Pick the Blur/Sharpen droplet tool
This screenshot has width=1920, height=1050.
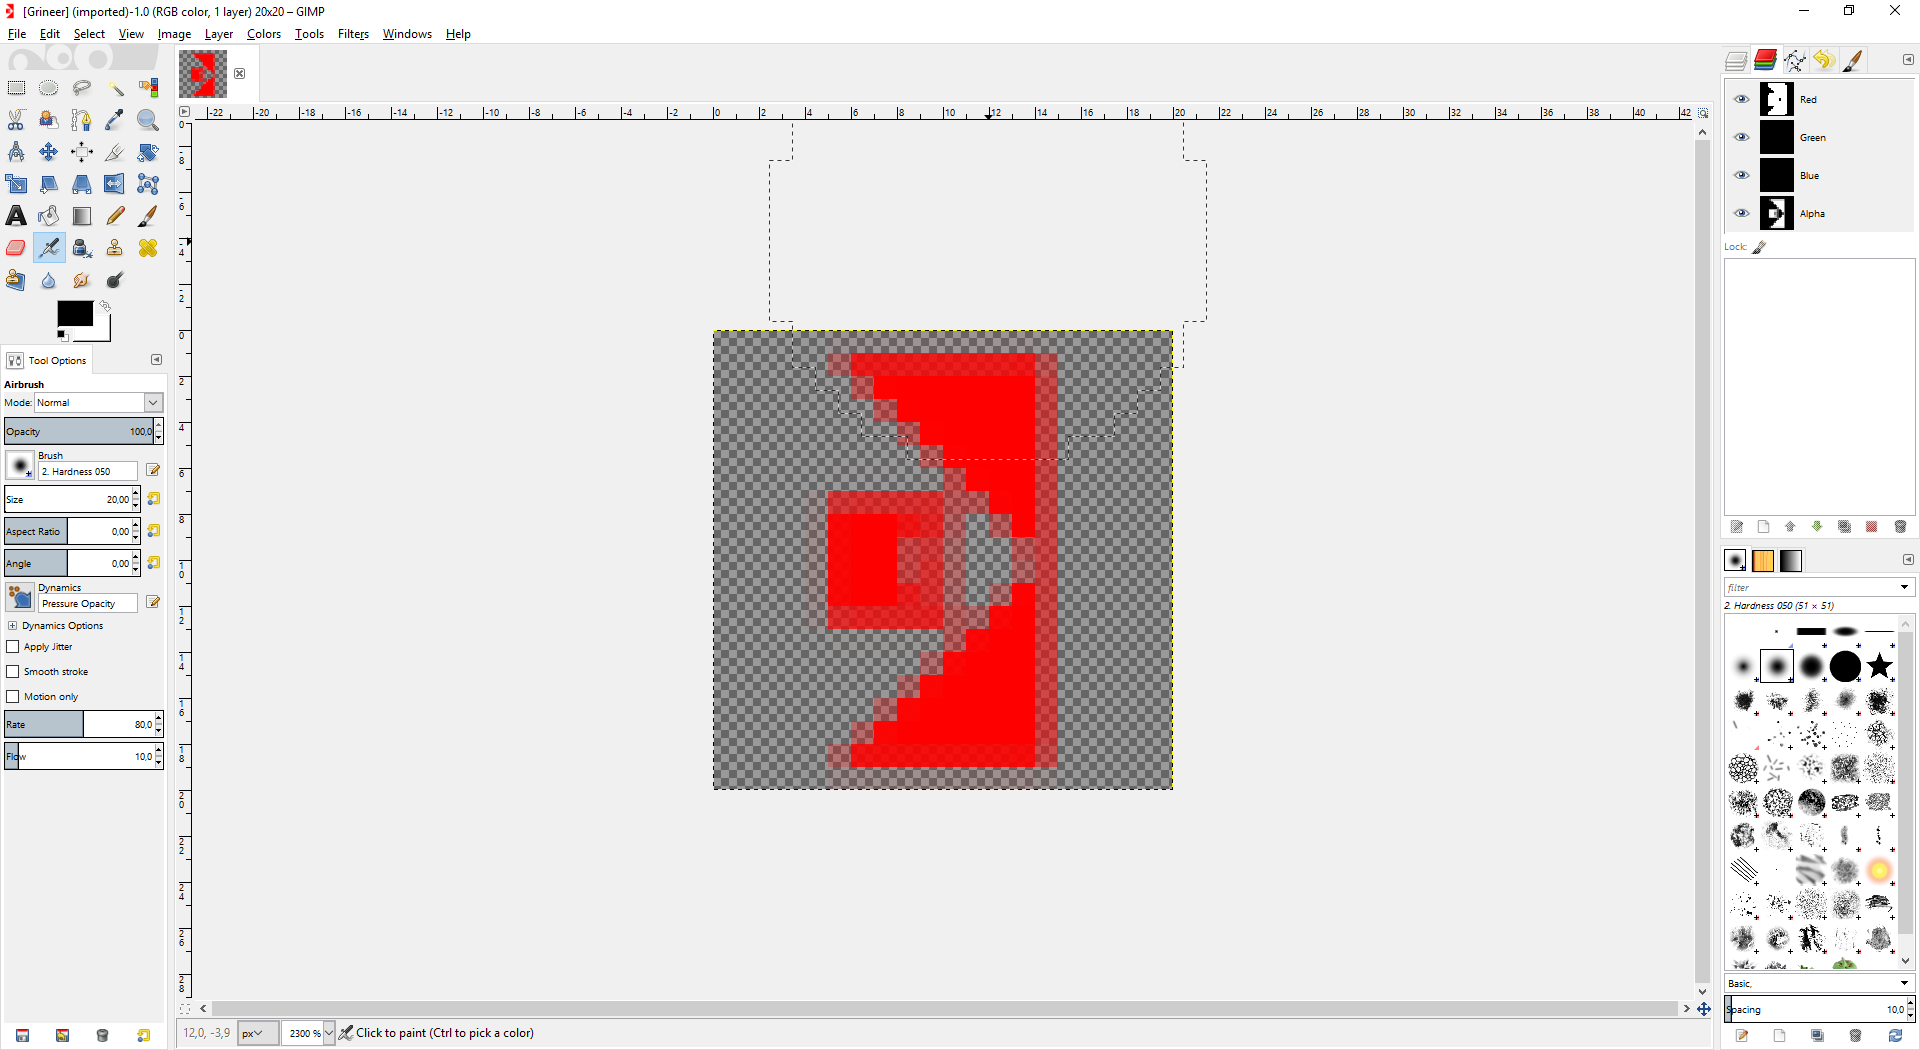[x=49, y=280]
